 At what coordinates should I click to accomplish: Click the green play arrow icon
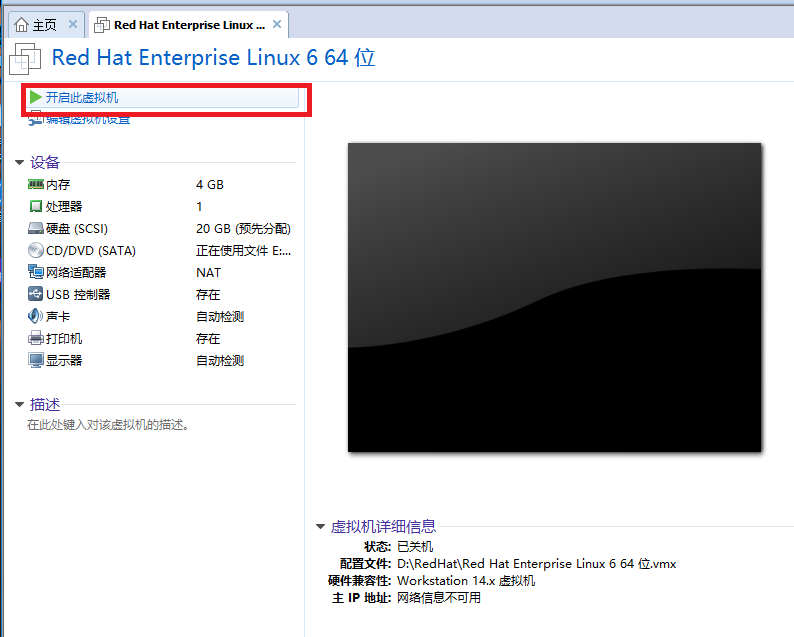pos(35,97)
